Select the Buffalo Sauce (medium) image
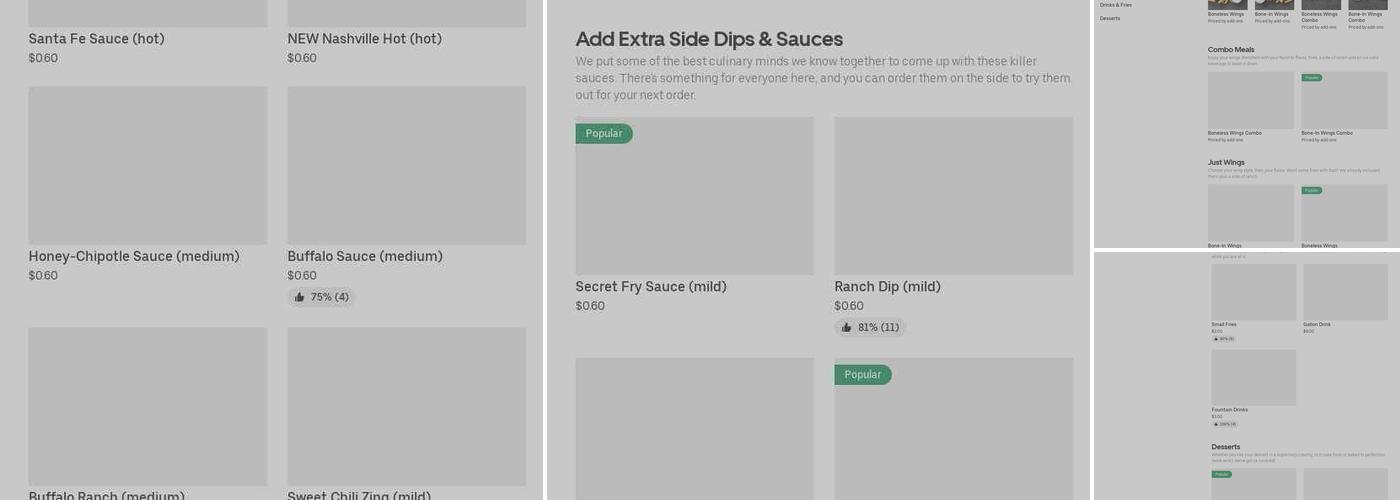 point(407,165)
